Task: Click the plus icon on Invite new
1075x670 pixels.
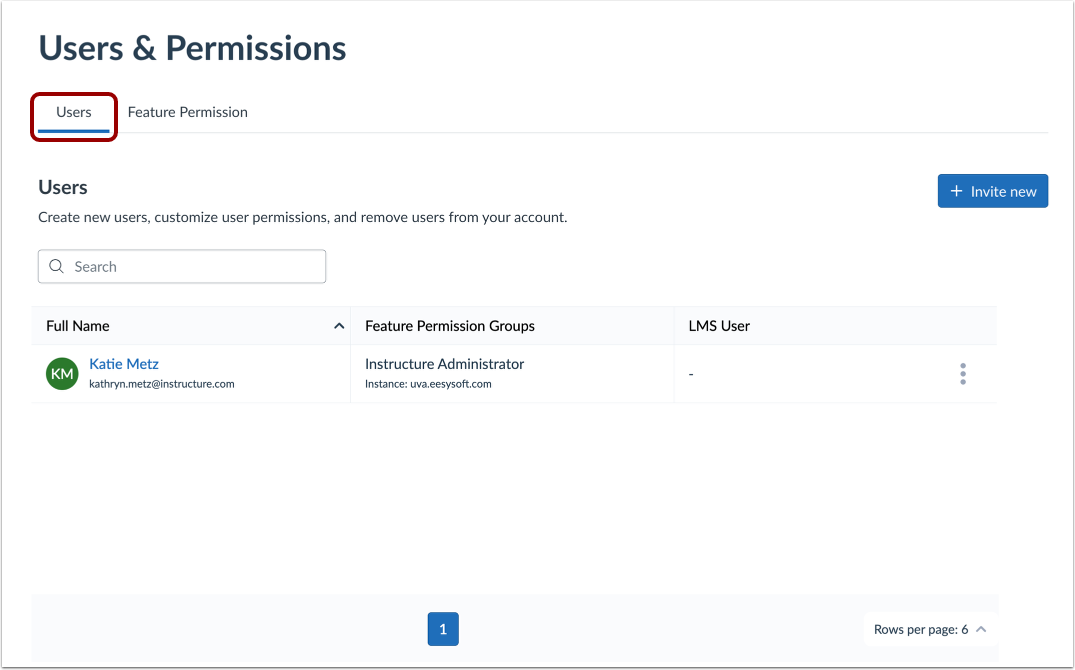Action: 958,191
